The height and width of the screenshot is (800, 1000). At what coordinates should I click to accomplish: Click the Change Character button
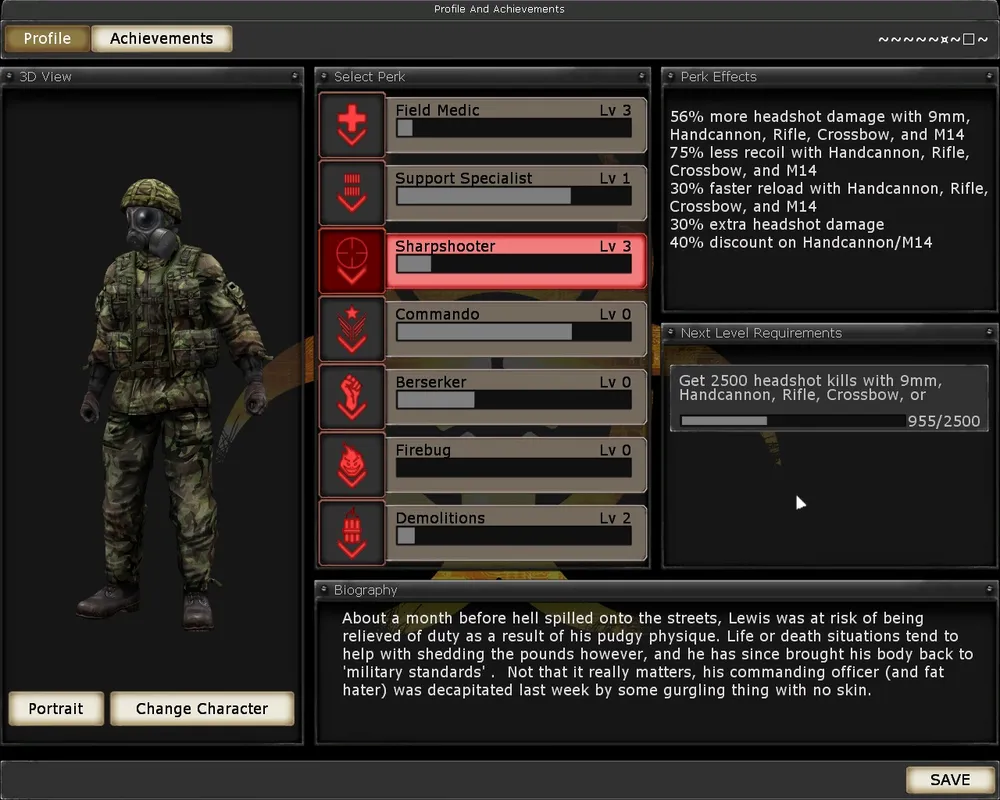201,708
